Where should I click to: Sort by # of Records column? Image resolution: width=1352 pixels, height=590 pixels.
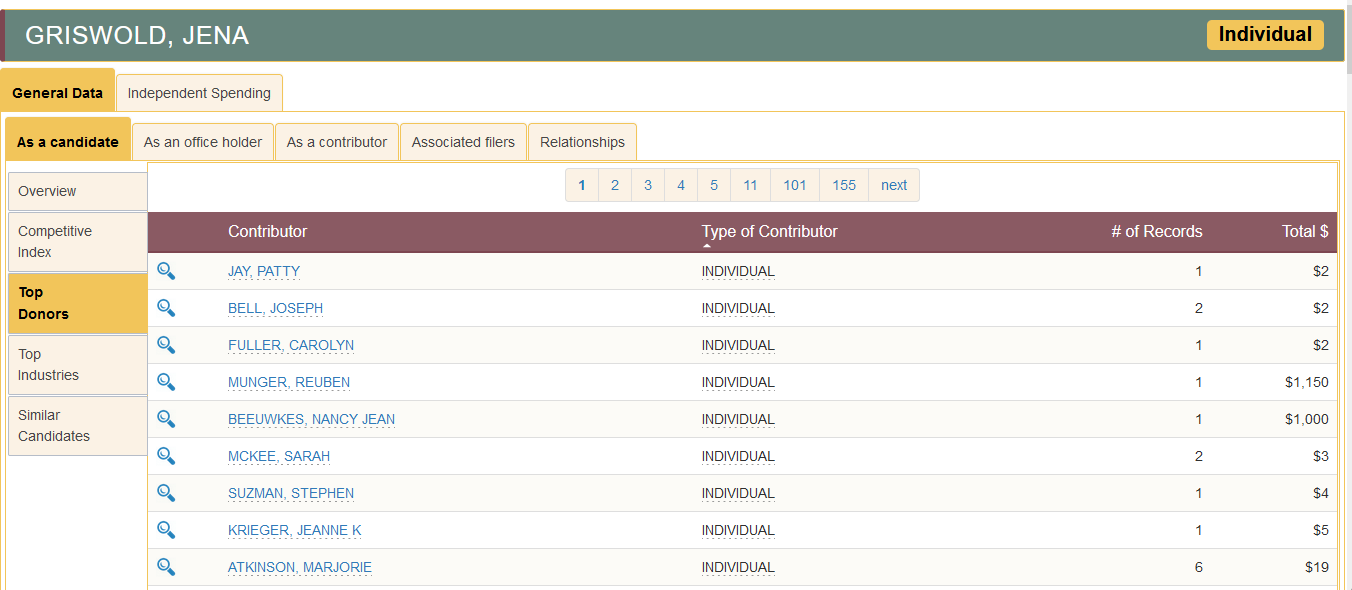pos(1157,231)
